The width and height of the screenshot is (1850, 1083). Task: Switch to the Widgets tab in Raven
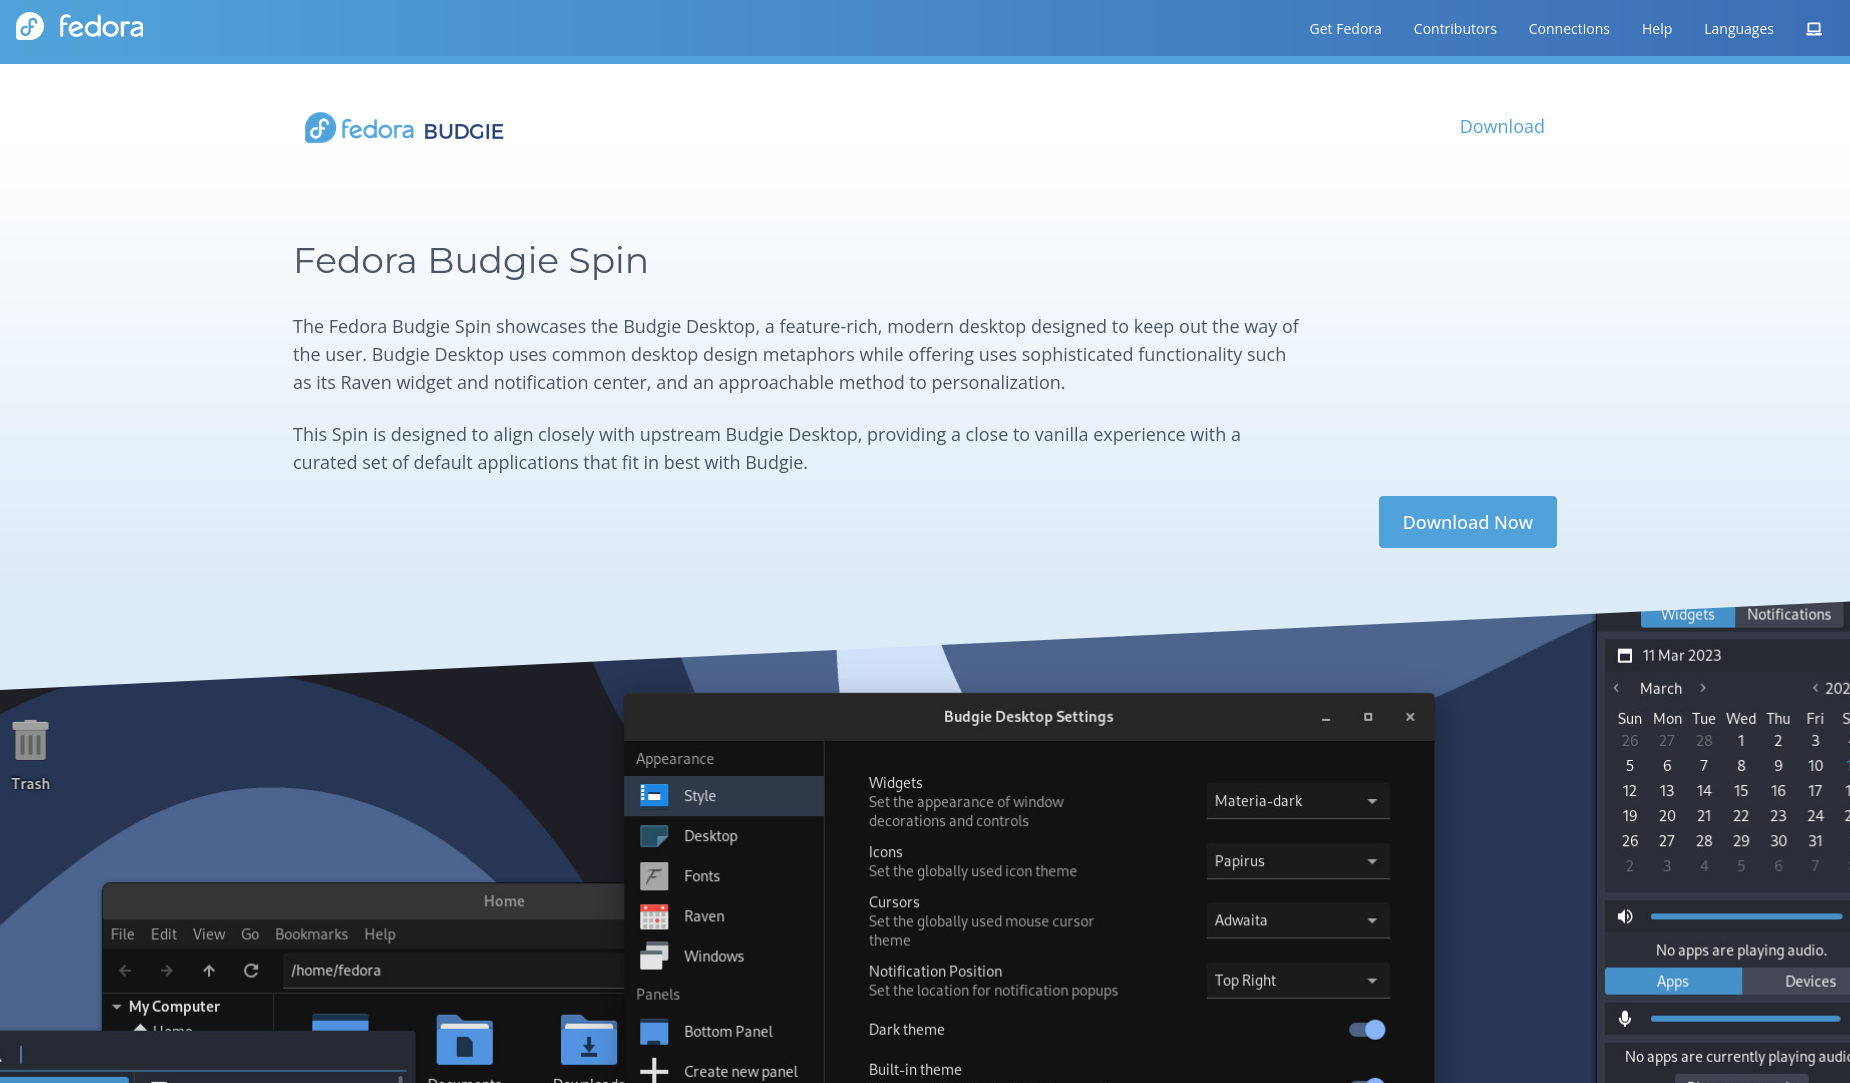pos(1687,615)
